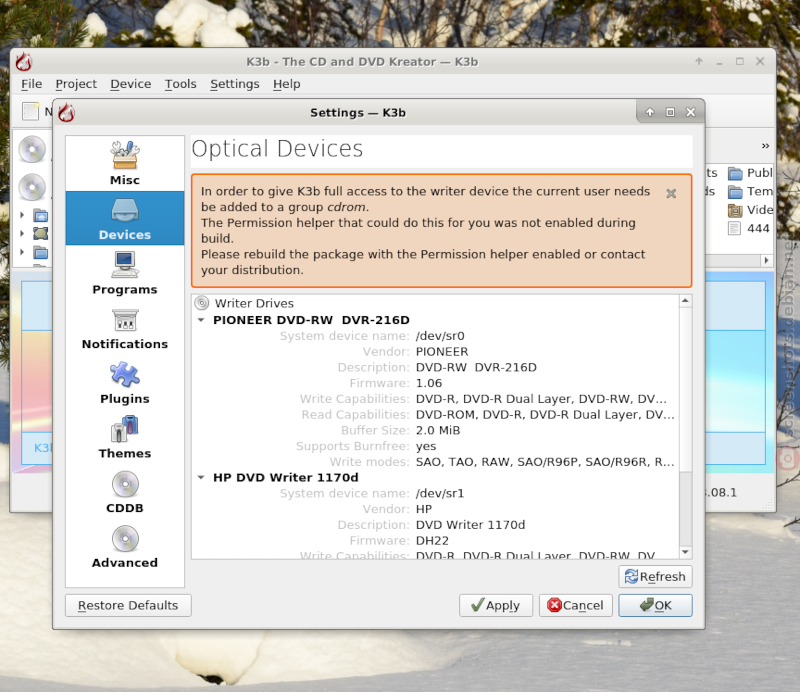Dismiss the orange cdrom permission message

671,193
